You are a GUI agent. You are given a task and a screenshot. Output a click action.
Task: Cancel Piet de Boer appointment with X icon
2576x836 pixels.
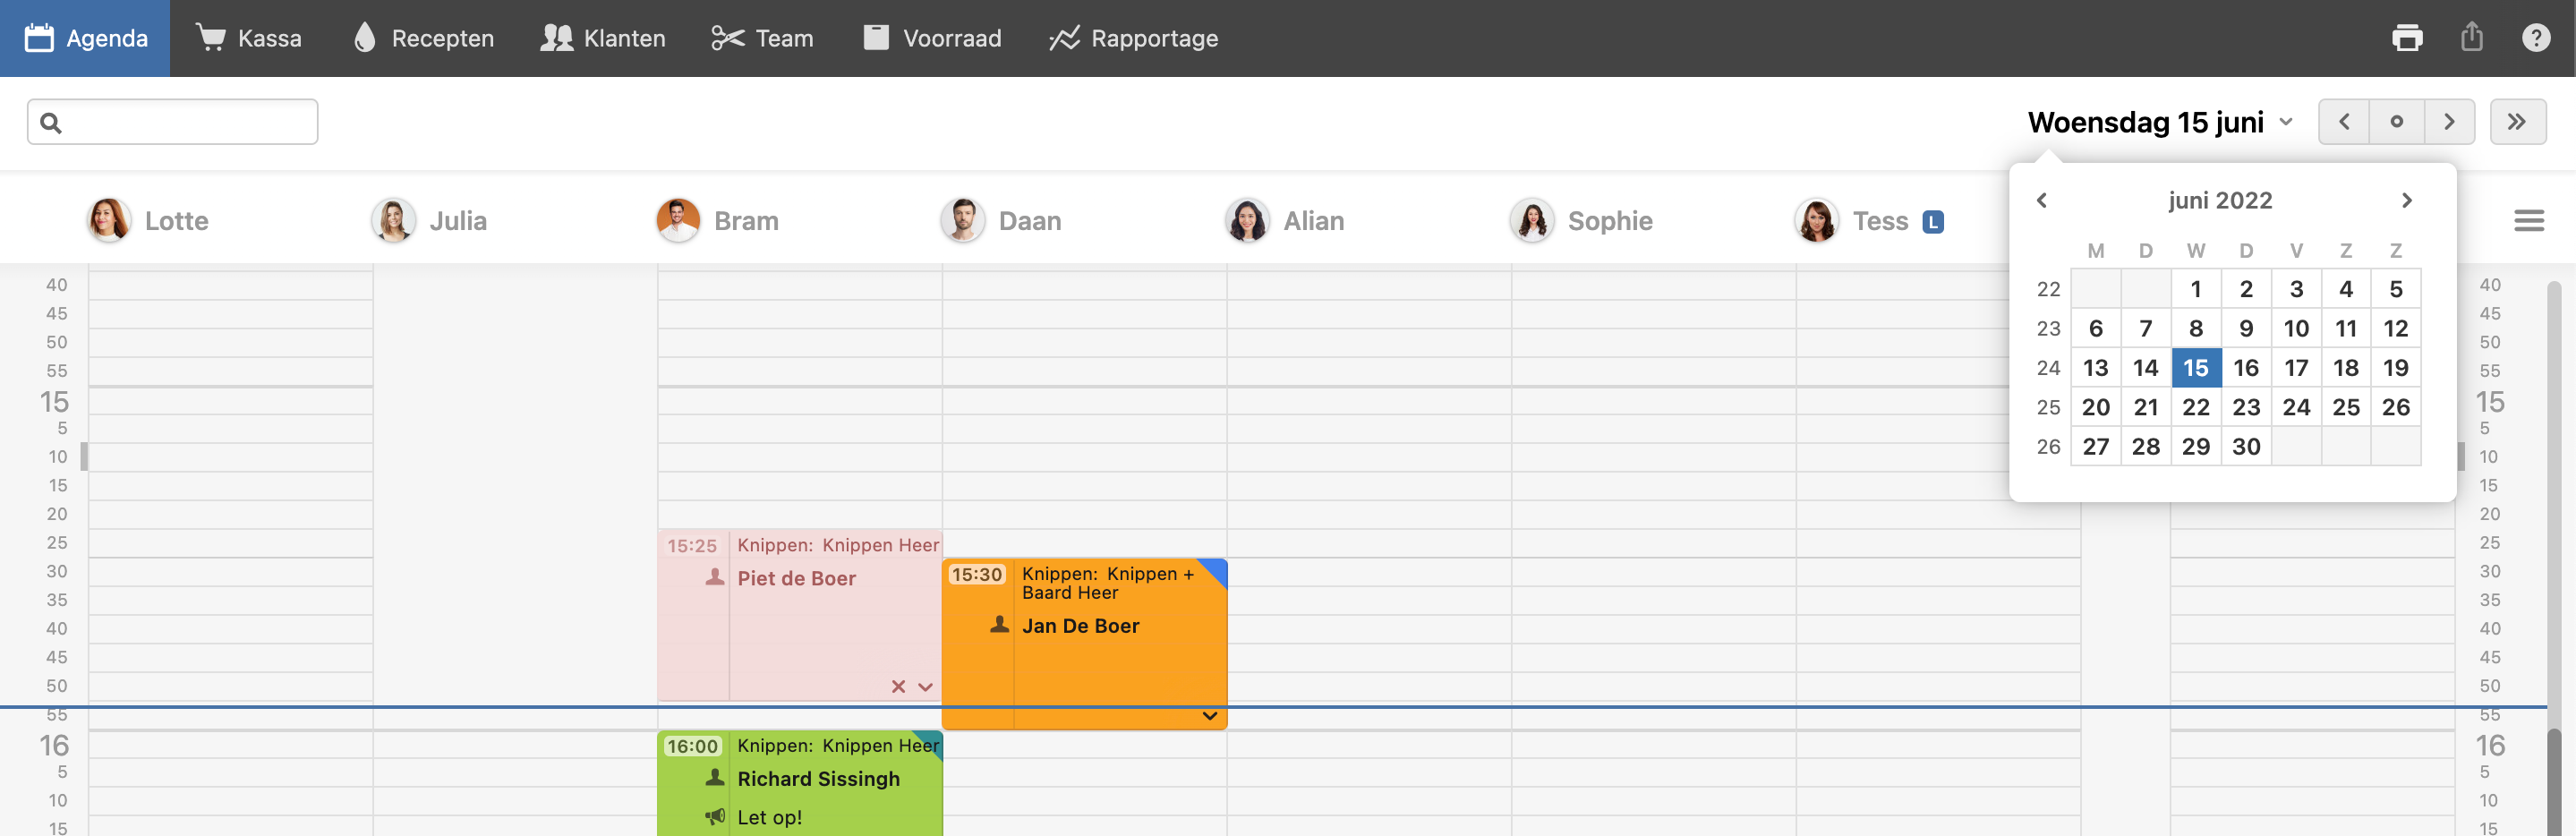pyautogui.click(x=898, y=686)
